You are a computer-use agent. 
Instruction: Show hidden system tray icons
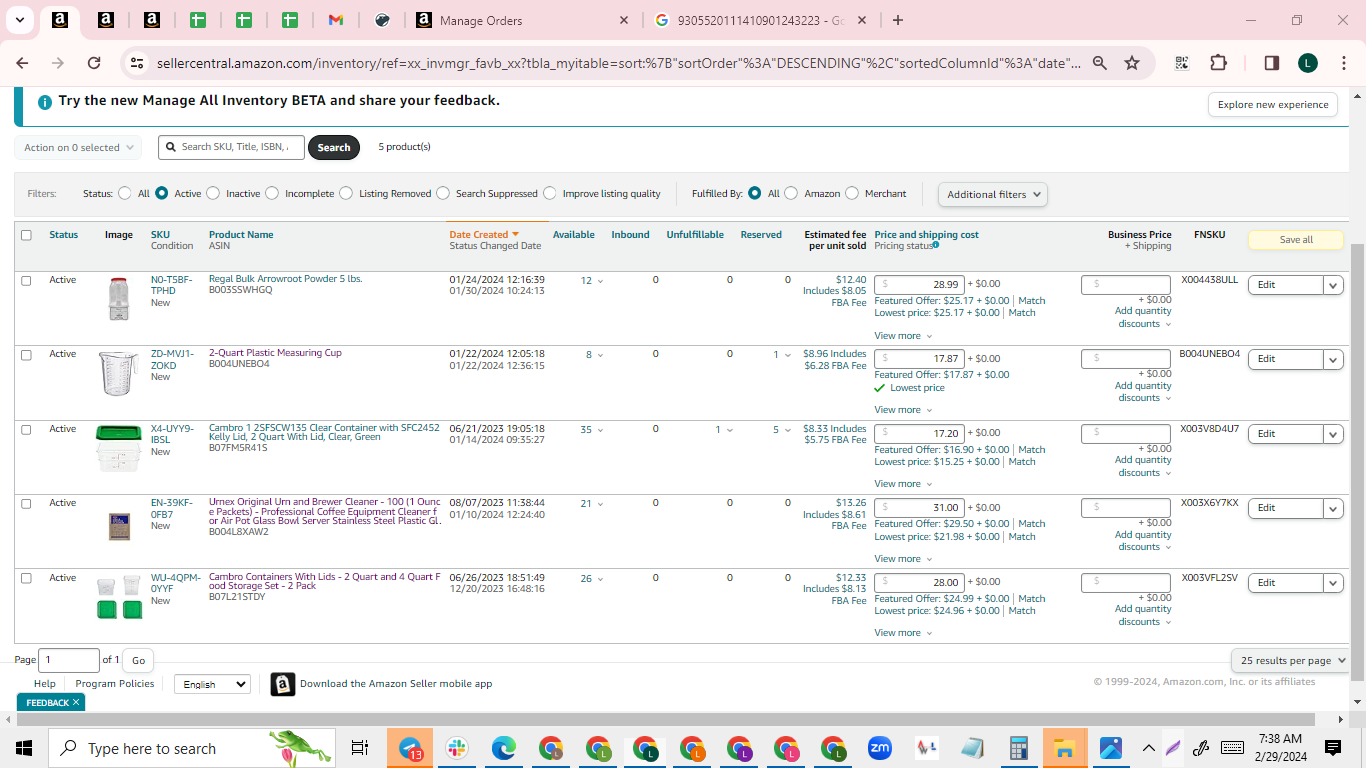[1148, 748]
